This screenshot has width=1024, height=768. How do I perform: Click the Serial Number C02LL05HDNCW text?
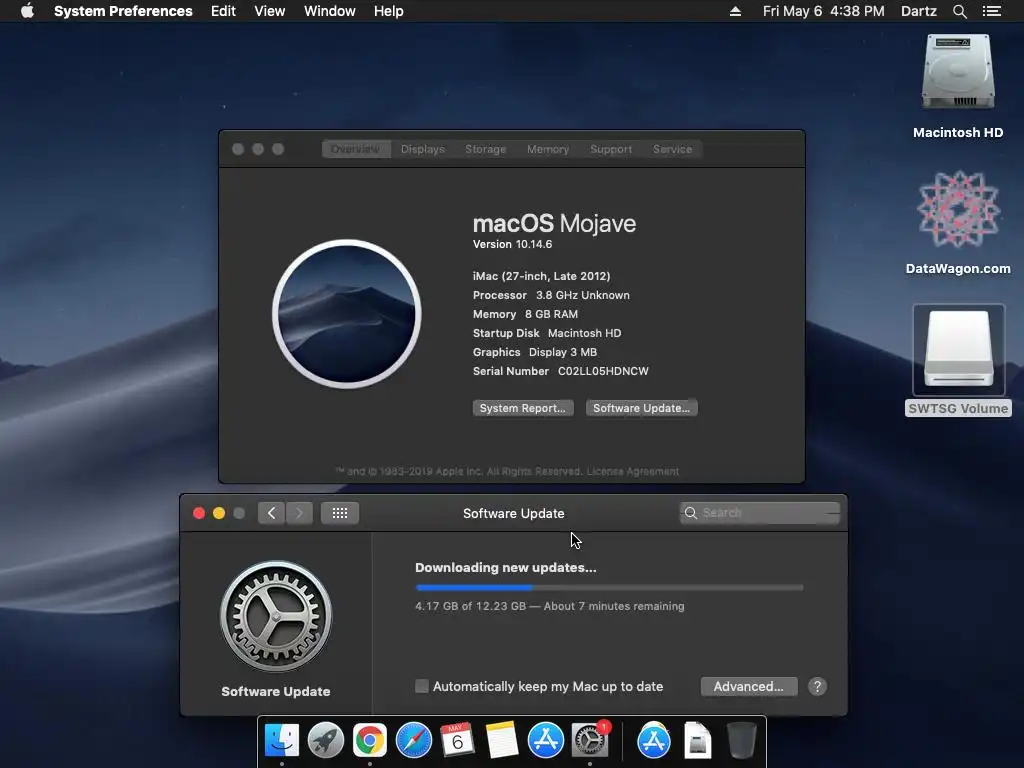(560, 371)
